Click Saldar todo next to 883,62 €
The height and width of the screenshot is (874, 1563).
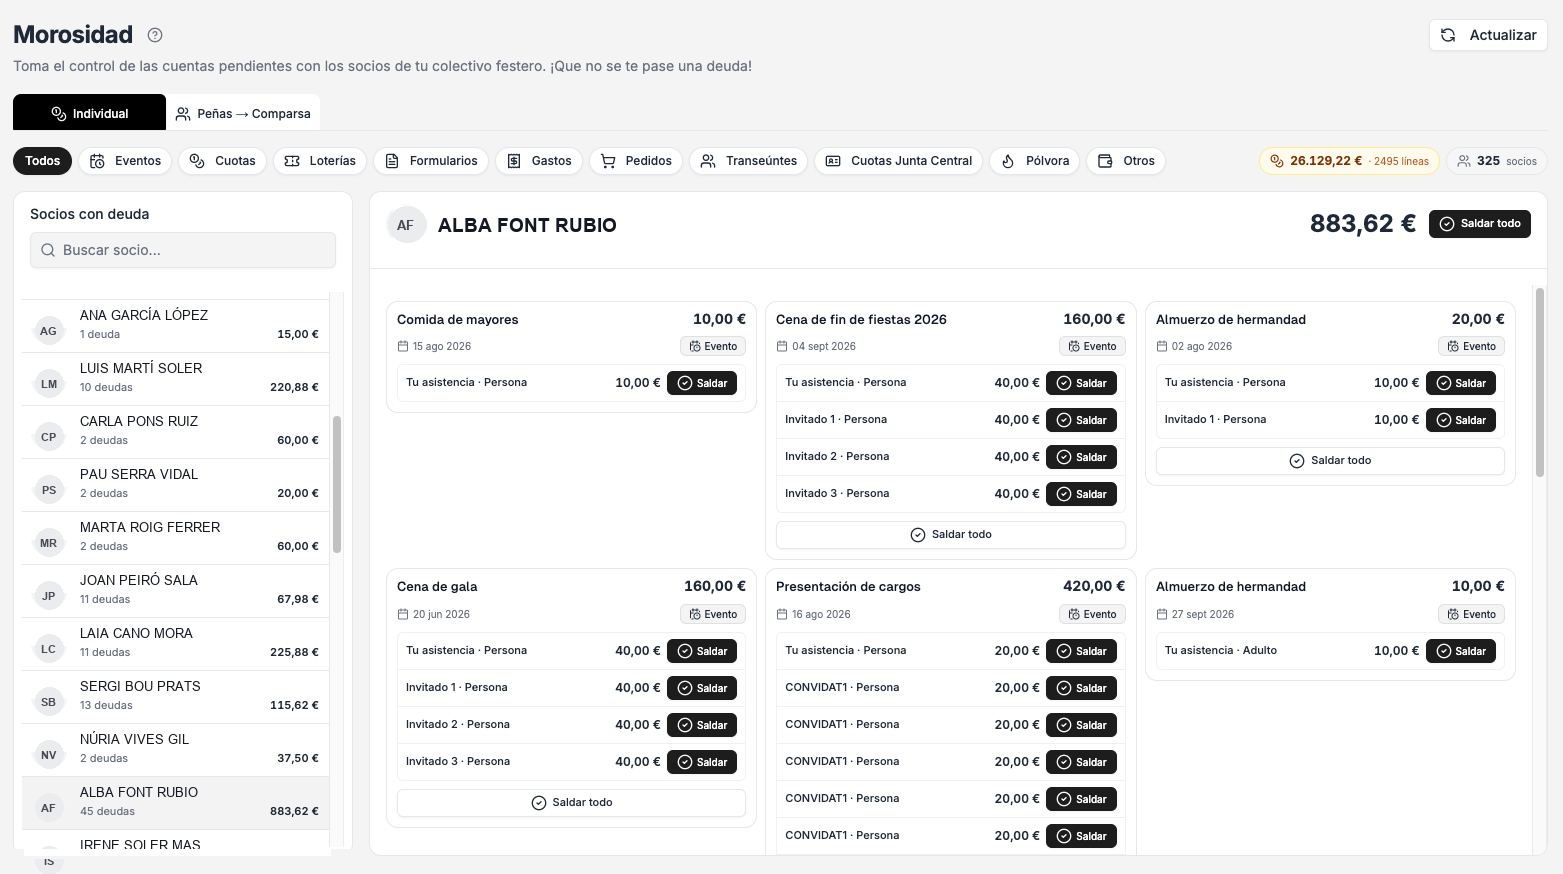pyautogui.click(x=1480, y=224)
